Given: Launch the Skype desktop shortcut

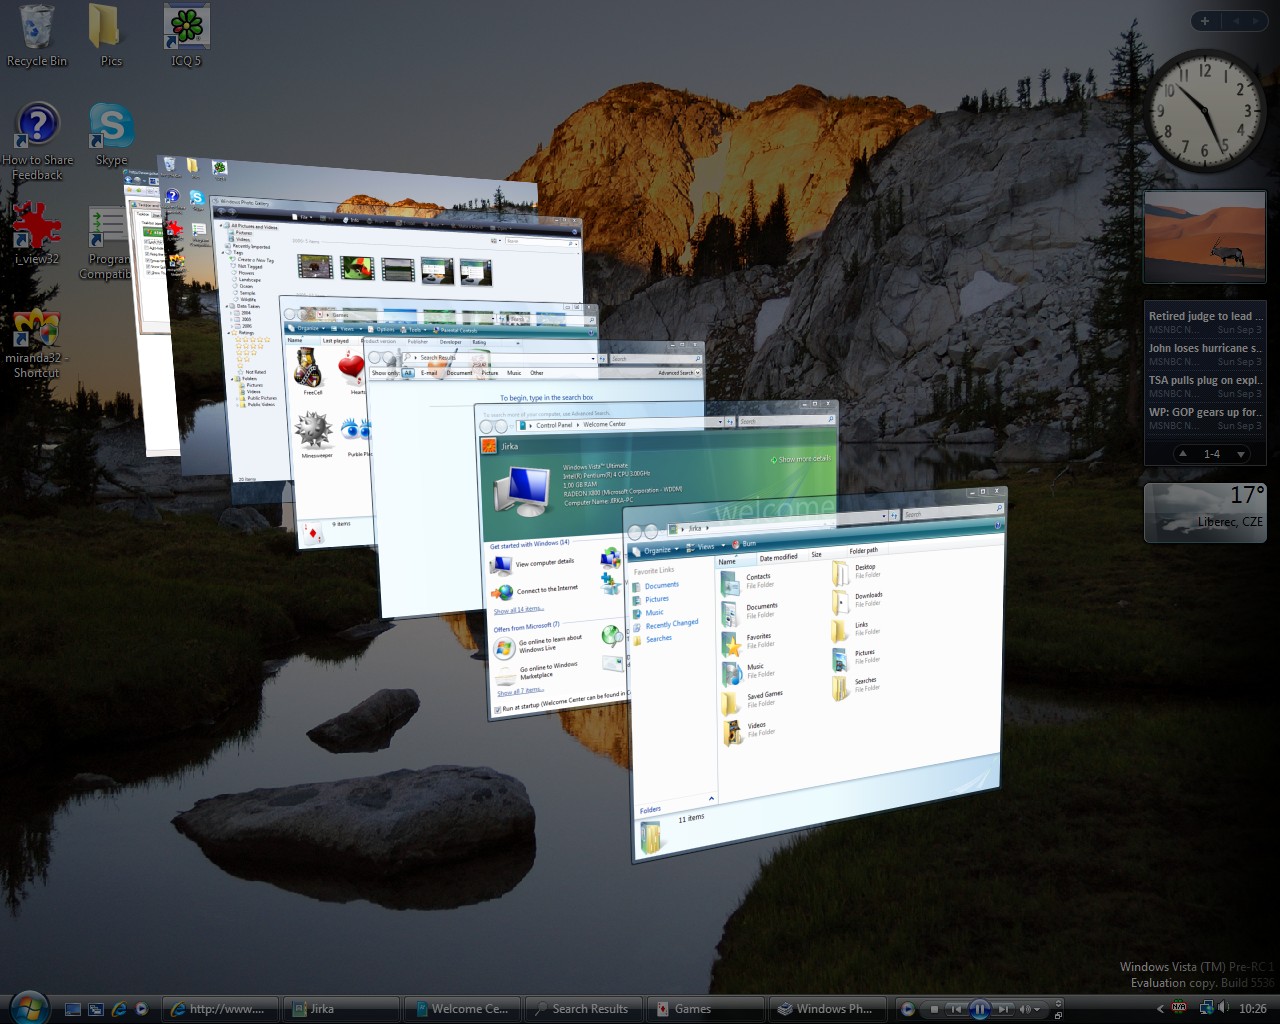Looking at the screenshot, I should [111, 134].
